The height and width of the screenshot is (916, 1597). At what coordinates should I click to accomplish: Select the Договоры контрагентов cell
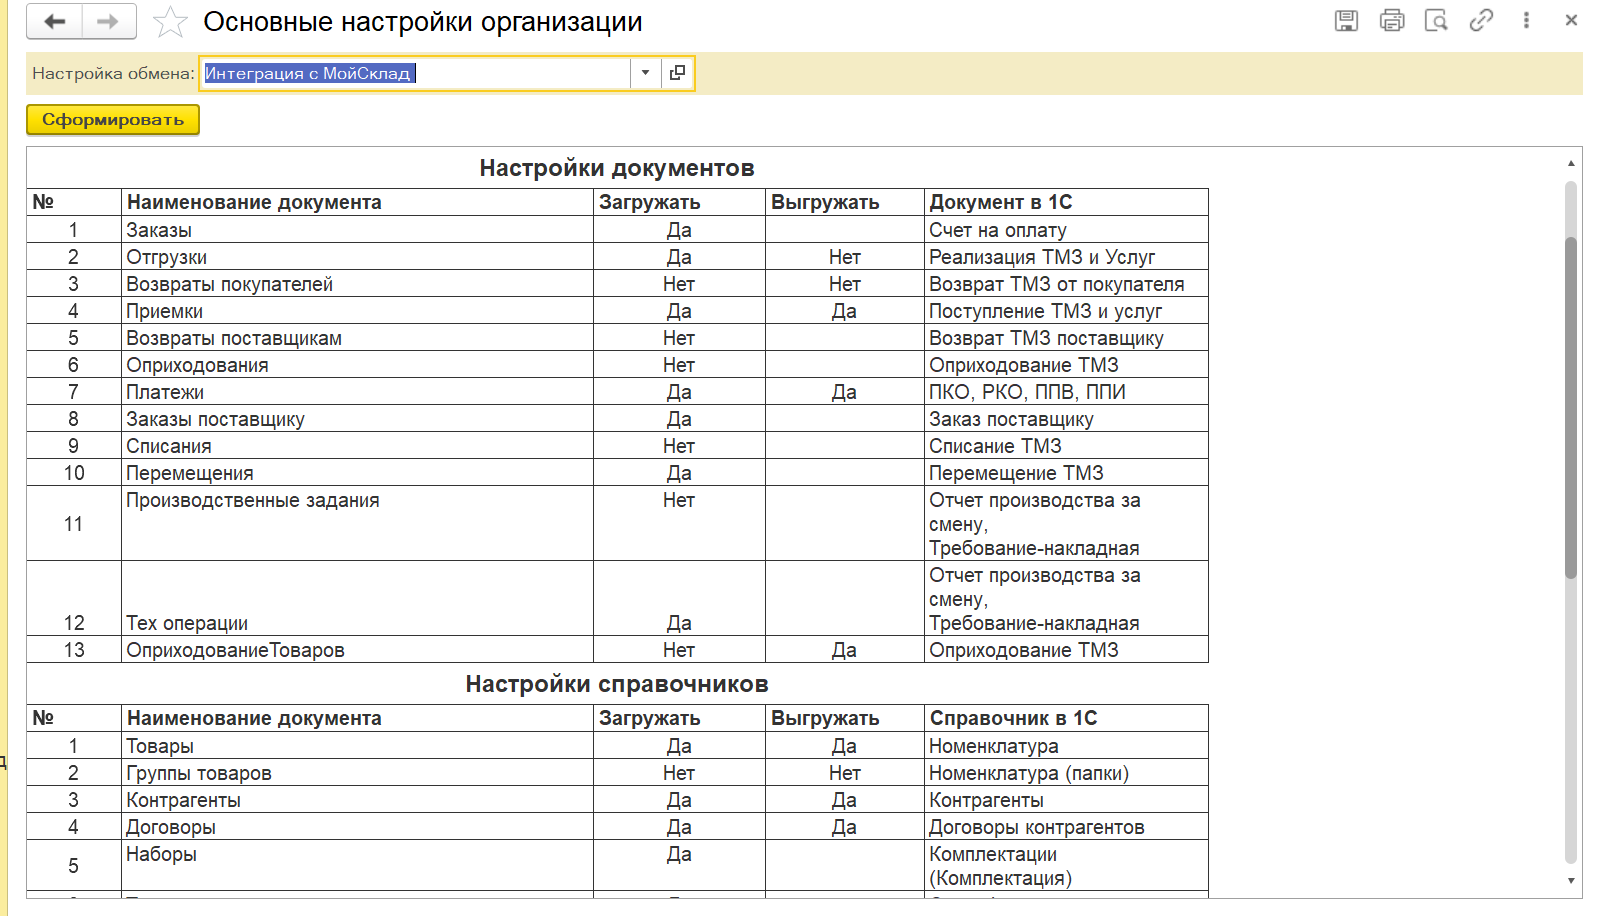(x=1066, y=827)
